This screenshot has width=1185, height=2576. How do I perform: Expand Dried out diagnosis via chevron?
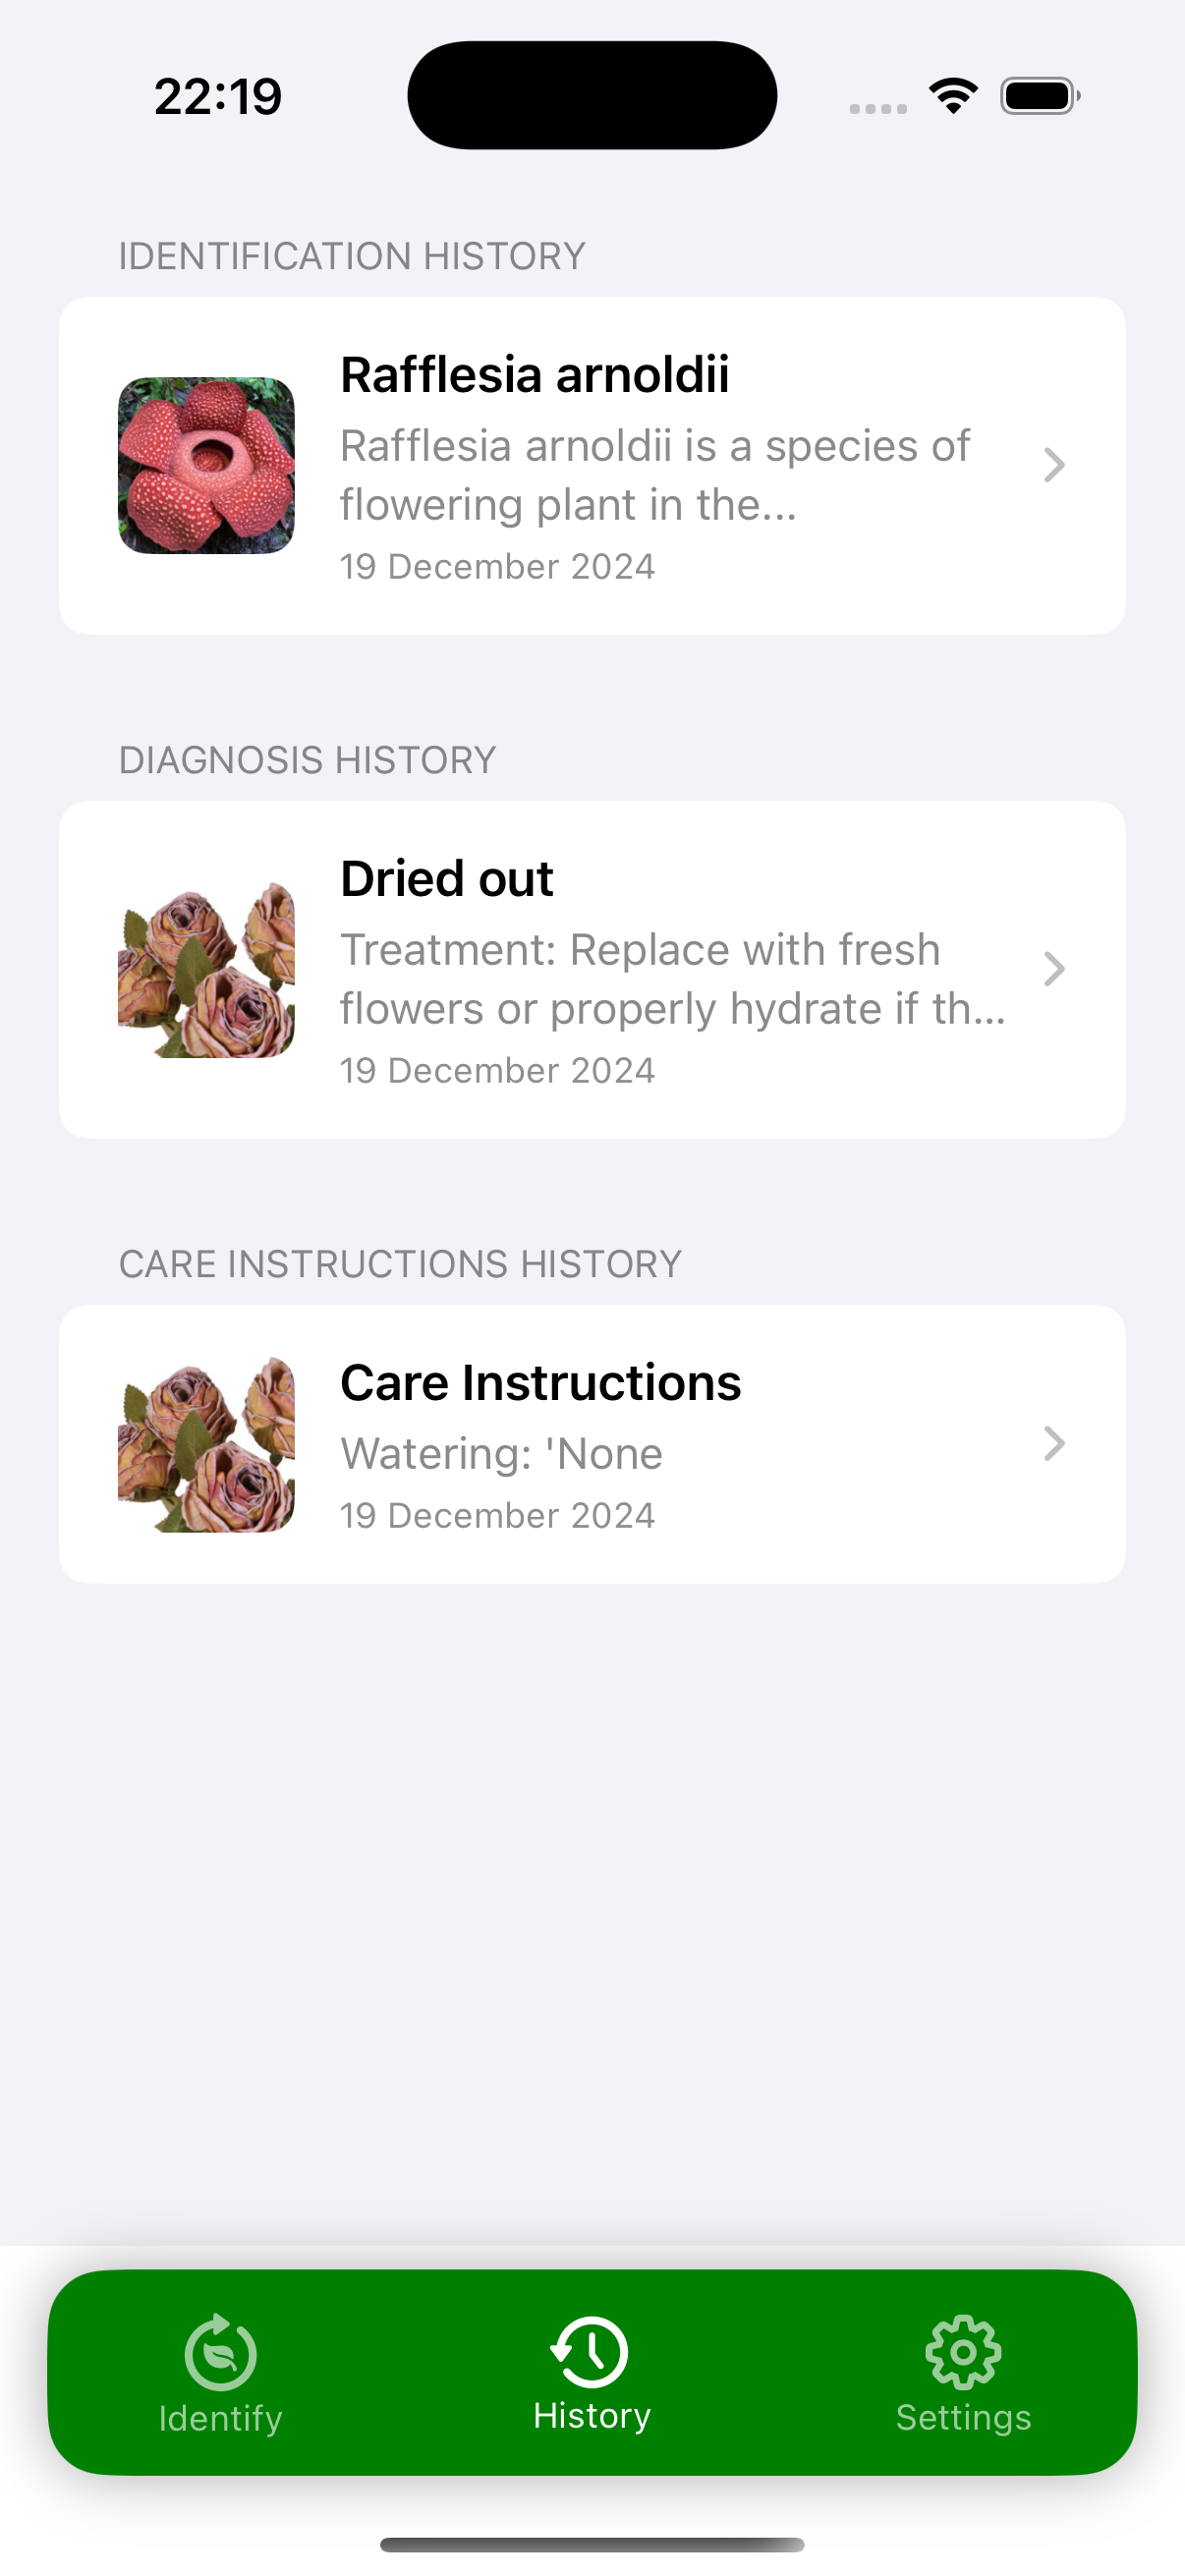(x=1054, y=969)
